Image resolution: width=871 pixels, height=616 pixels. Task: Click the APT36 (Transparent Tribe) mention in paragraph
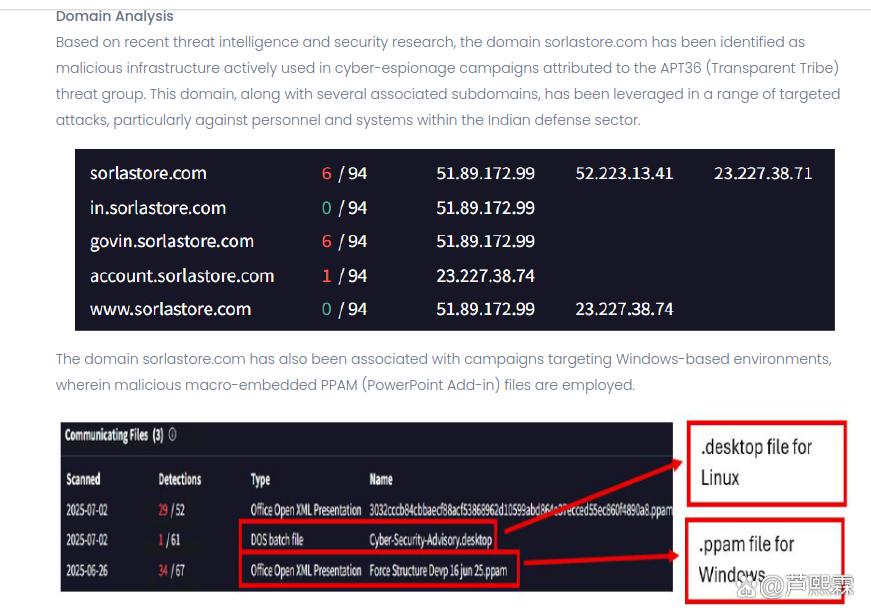[749, 68]
